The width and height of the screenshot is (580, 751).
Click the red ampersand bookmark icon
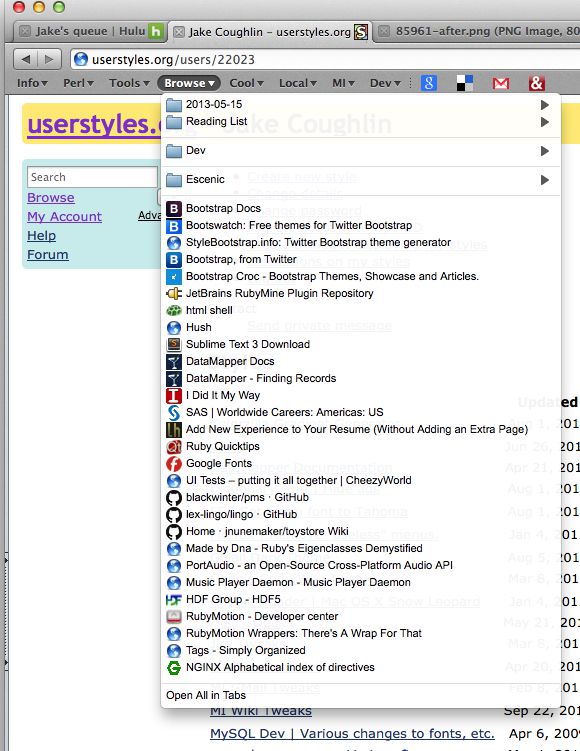point(536,83)
